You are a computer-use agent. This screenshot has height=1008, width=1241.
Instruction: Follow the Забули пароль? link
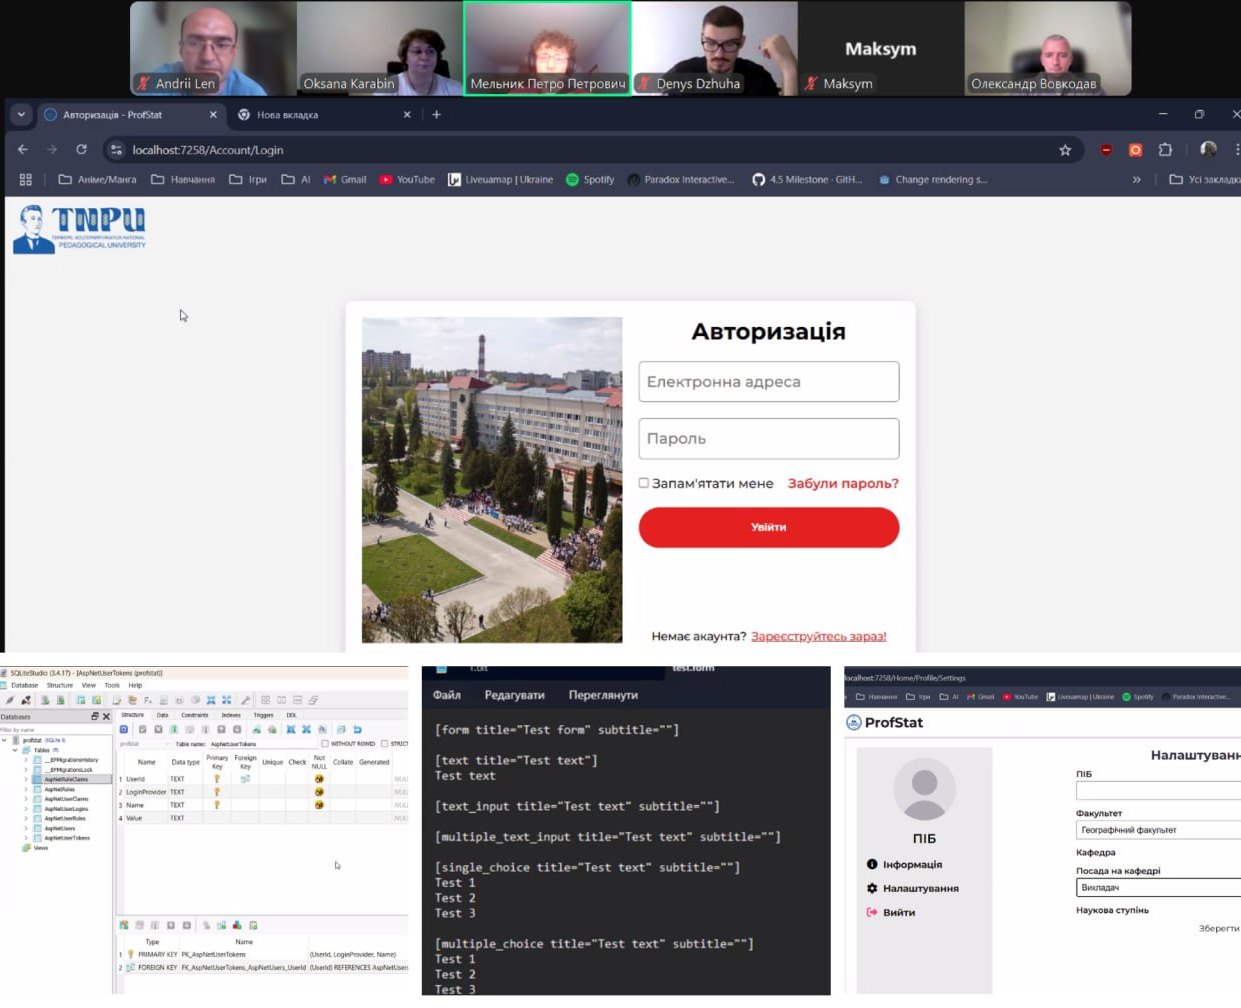coord(842,483)
